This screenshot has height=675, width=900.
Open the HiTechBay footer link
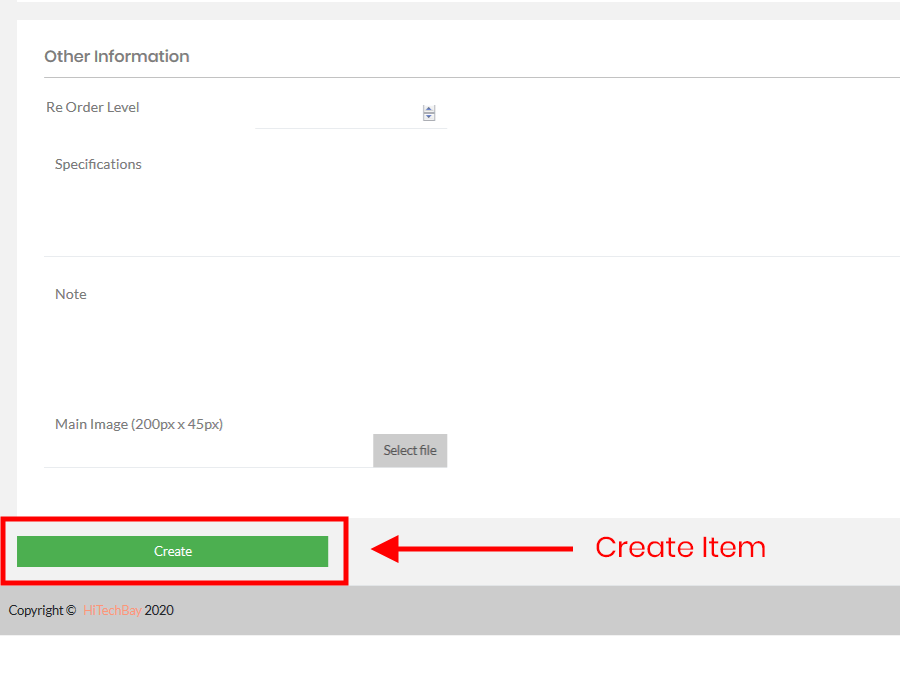(112, 610)
